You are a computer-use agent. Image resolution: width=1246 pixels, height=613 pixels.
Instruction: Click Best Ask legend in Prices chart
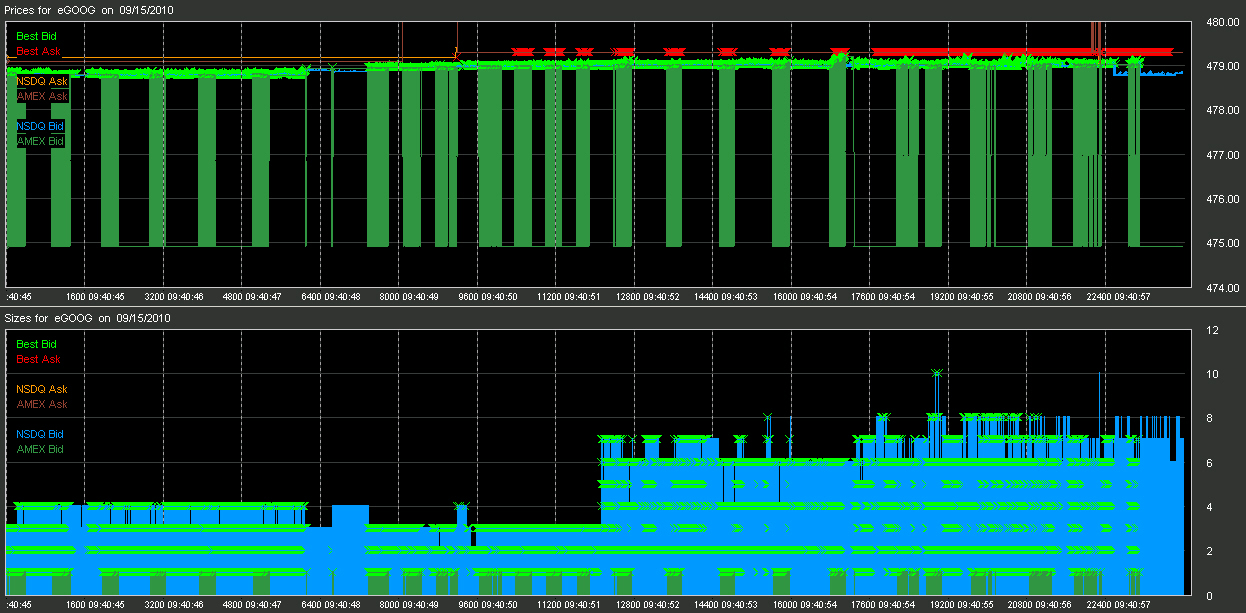tap(38, 51)
